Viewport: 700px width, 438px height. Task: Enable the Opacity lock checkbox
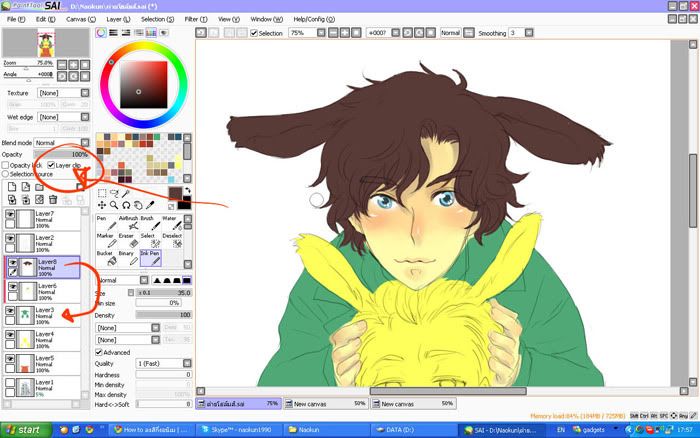click(6, 165)
